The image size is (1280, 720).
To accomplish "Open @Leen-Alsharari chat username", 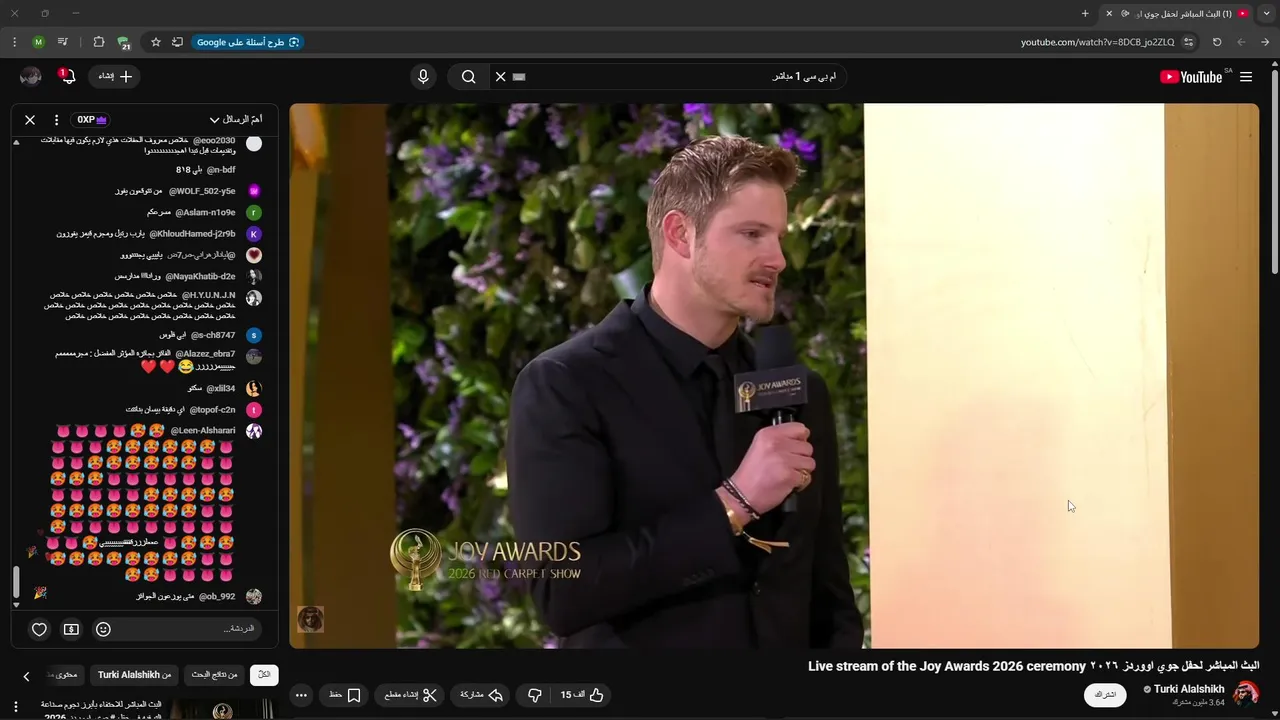I will [x=203, y=431].
